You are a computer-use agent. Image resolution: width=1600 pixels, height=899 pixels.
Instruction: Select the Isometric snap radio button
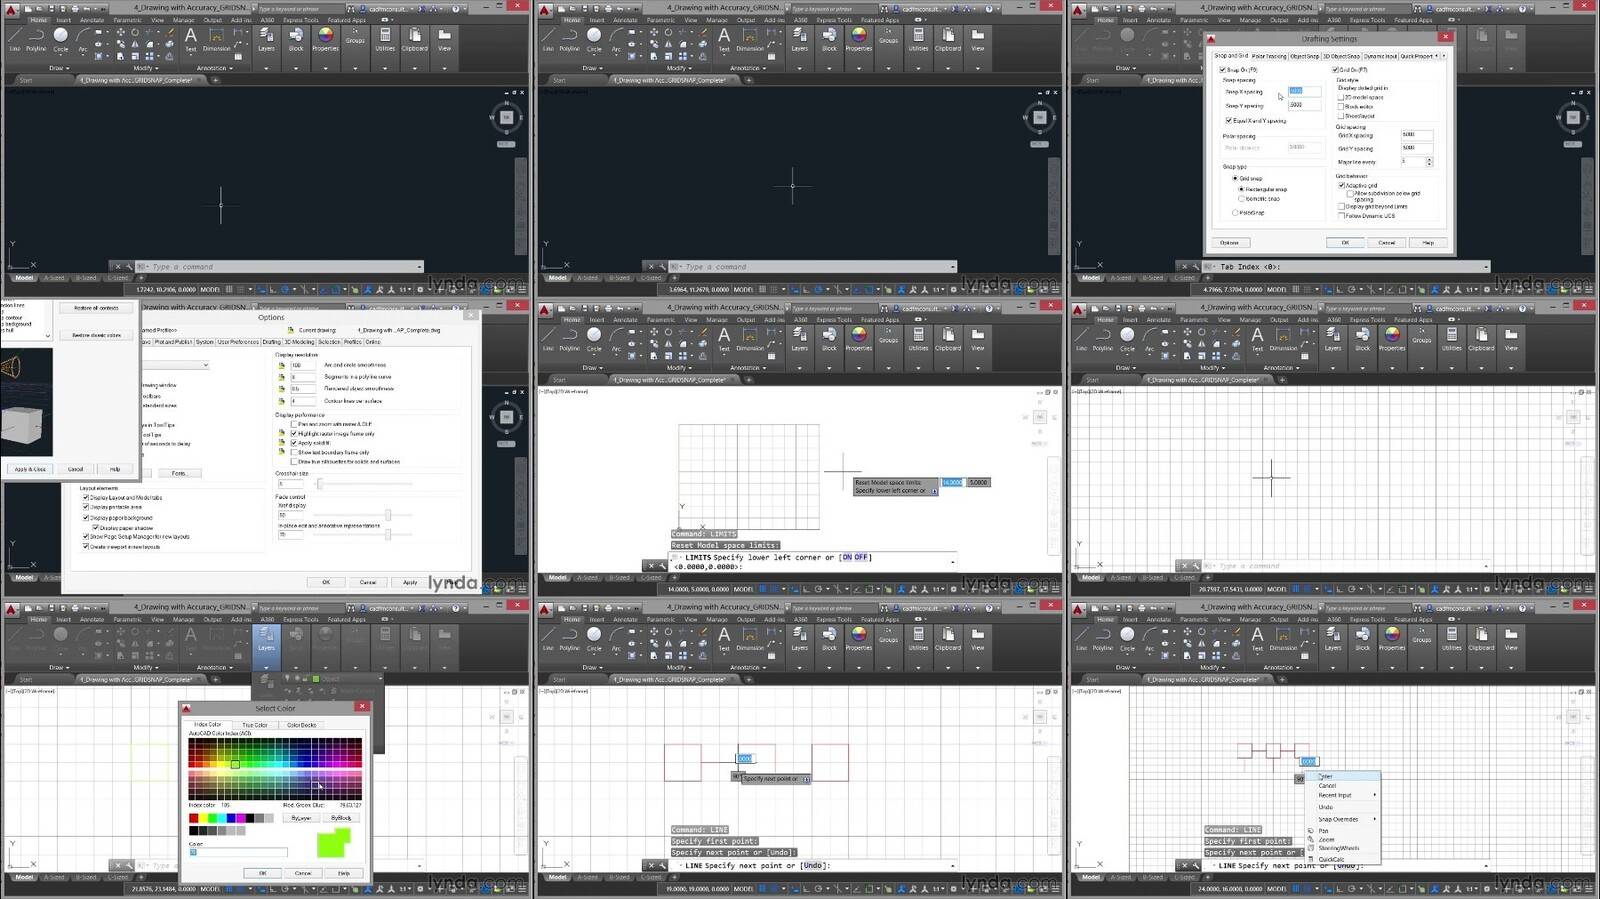(1241, 199)
